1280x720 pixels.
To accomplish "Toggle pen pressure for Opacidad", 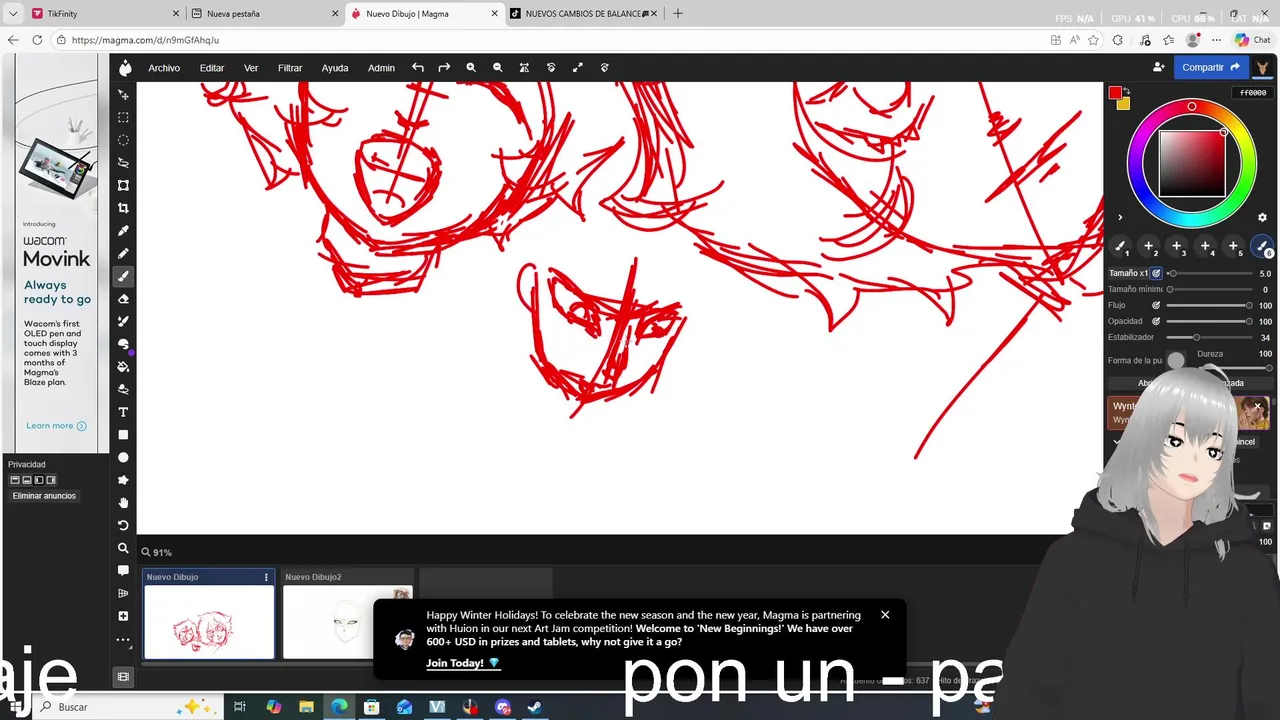I will (x=1156, y=321).
